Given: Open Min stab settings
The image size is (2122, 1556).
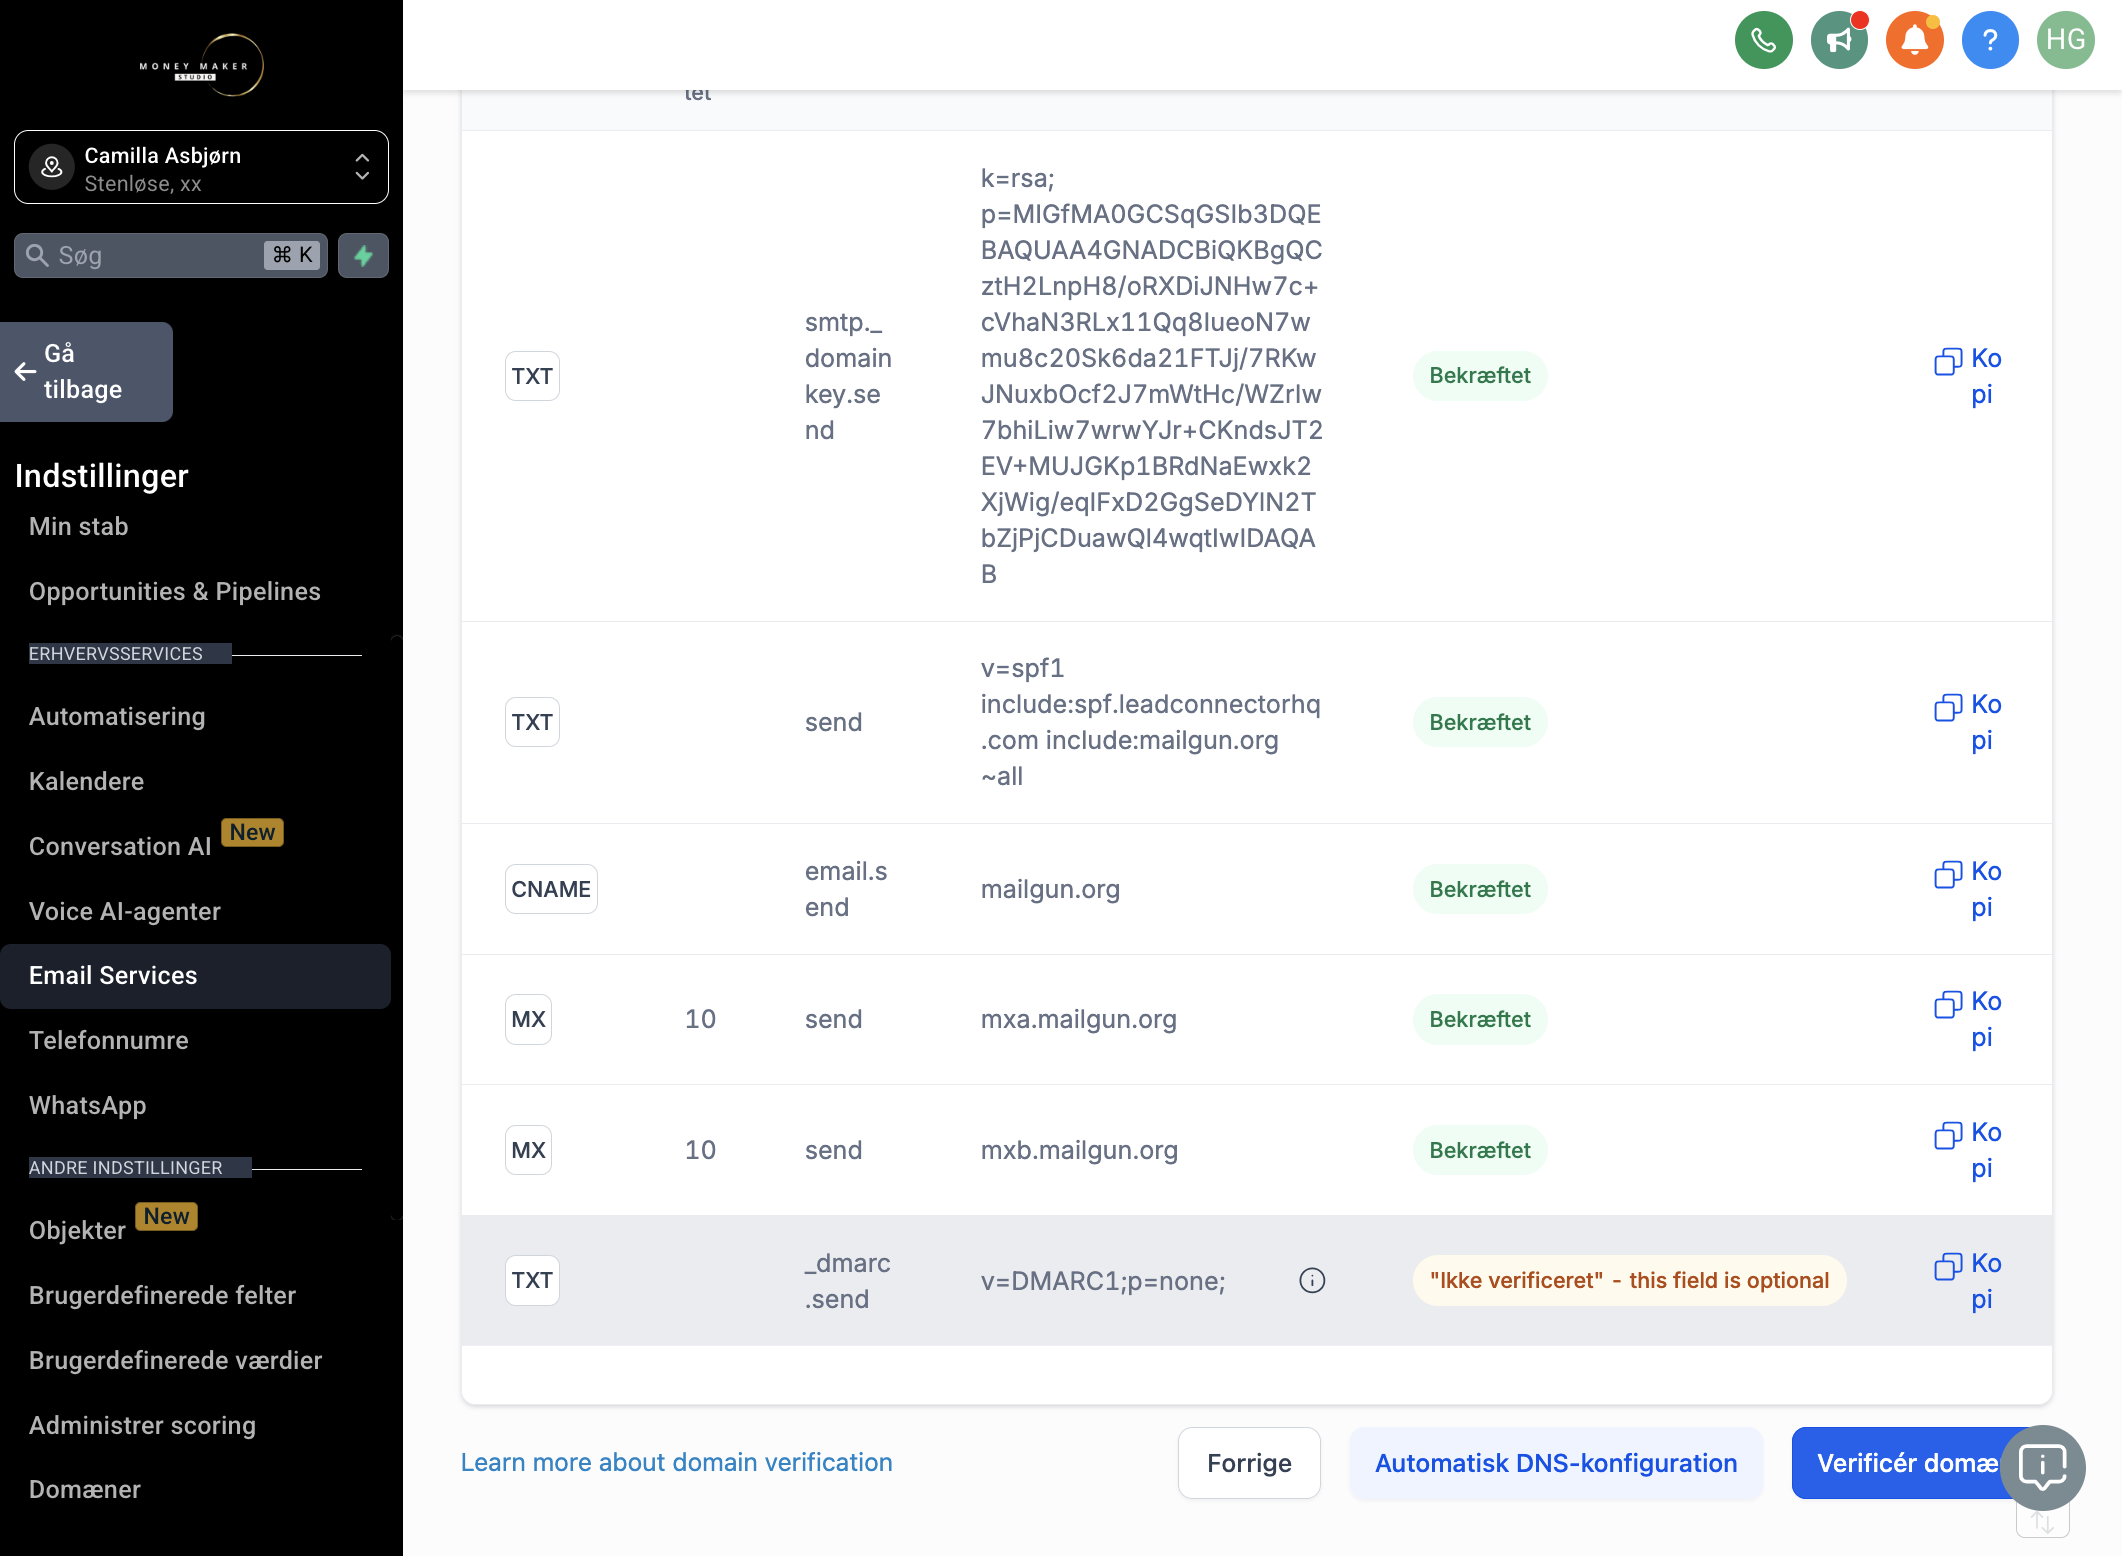Looking at the screenshot, I should tap(79, 526).
